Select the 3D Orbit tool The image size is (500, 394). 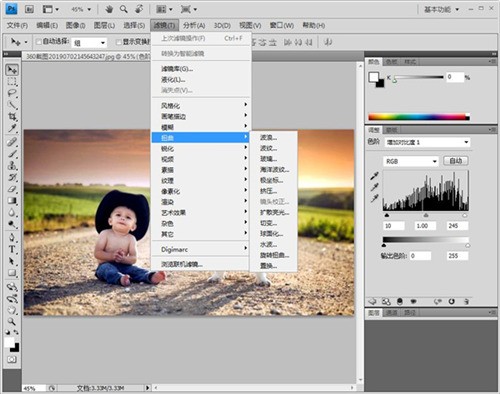pos(12,298)
